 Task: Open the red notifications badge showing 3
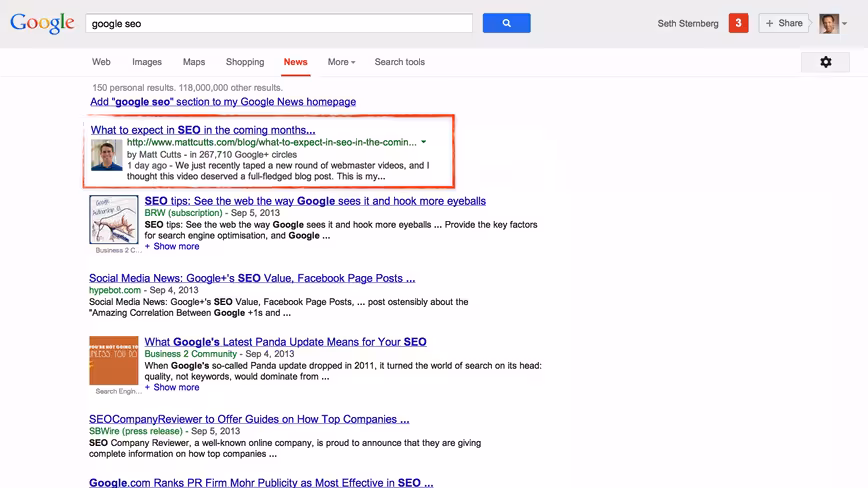tap(738, 23)
